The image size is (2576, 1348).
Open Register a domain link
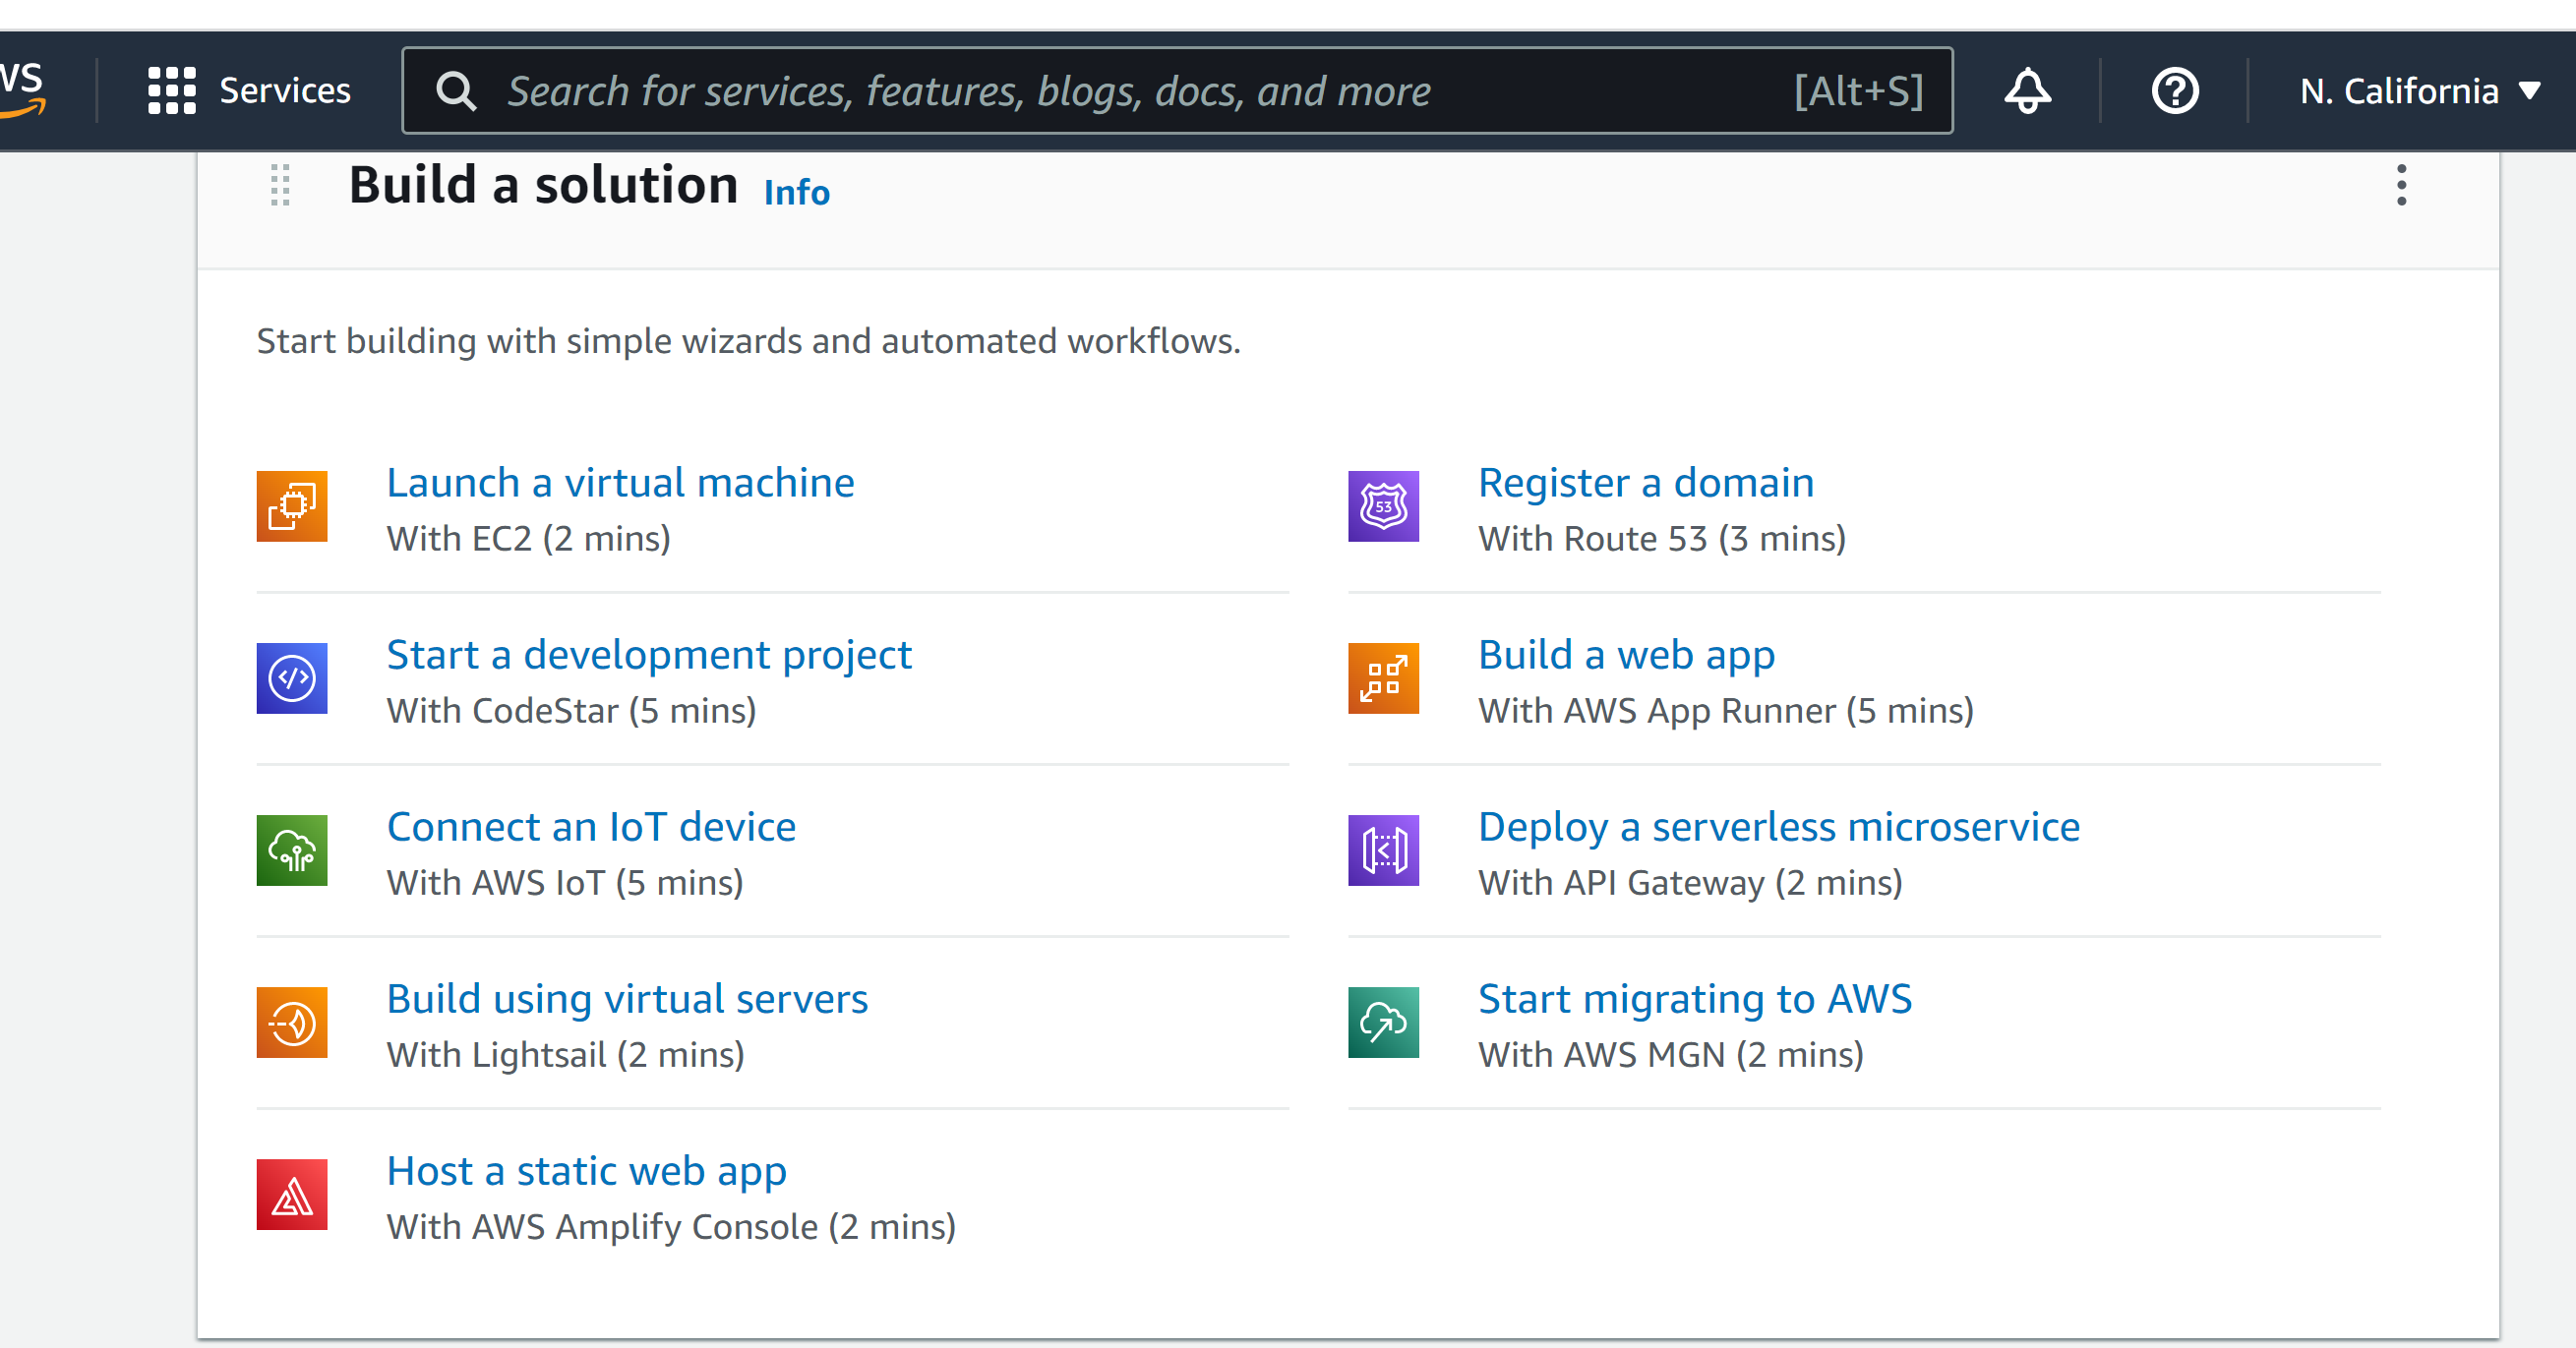coord(1646,483)
